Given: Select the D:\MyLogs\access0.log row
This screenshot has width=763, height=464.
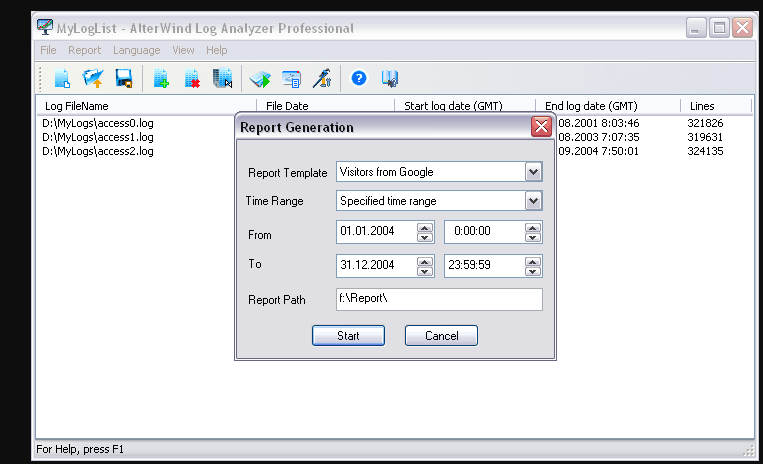Looking at the screenshot, I should [98, 123].
